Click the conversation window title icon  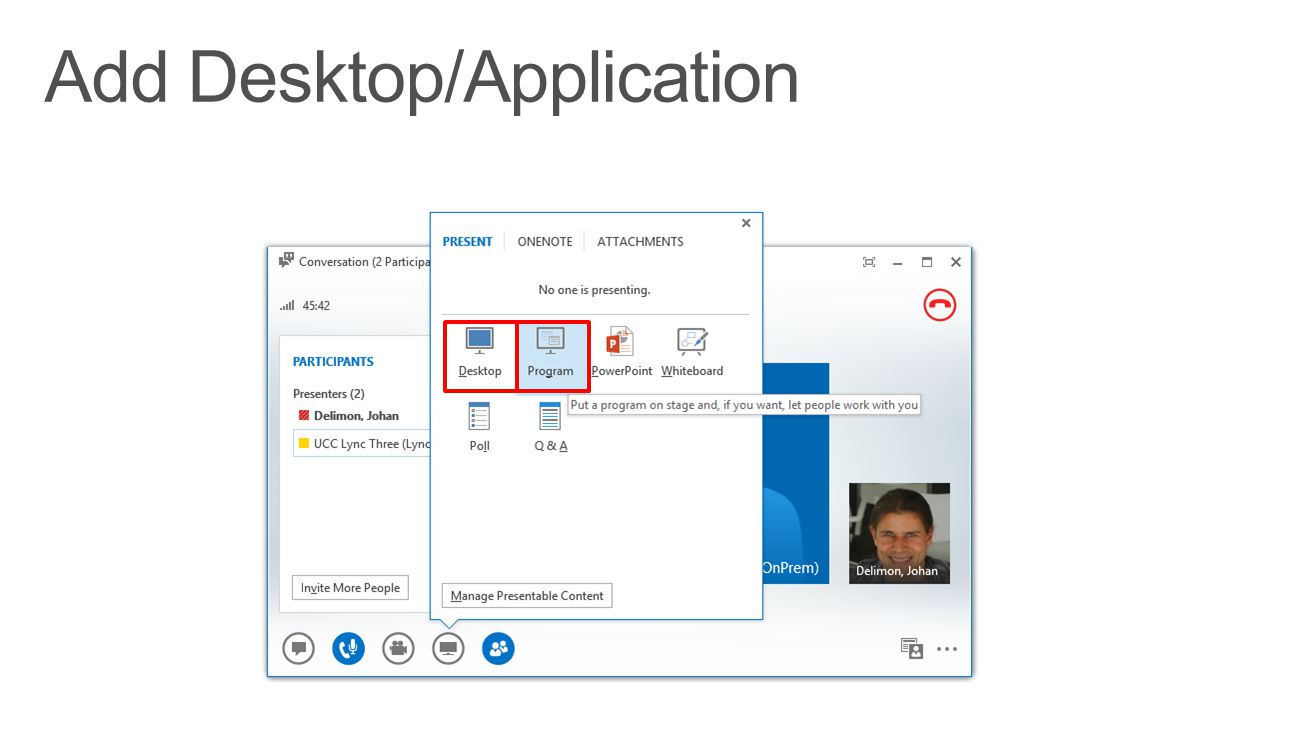pos(286,261)
